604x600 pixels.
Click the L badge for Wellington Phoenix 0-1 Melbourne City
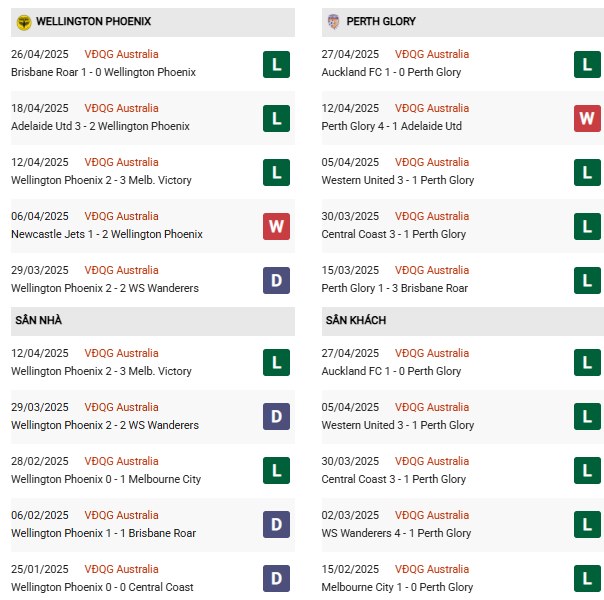click(x=276, y=471)
